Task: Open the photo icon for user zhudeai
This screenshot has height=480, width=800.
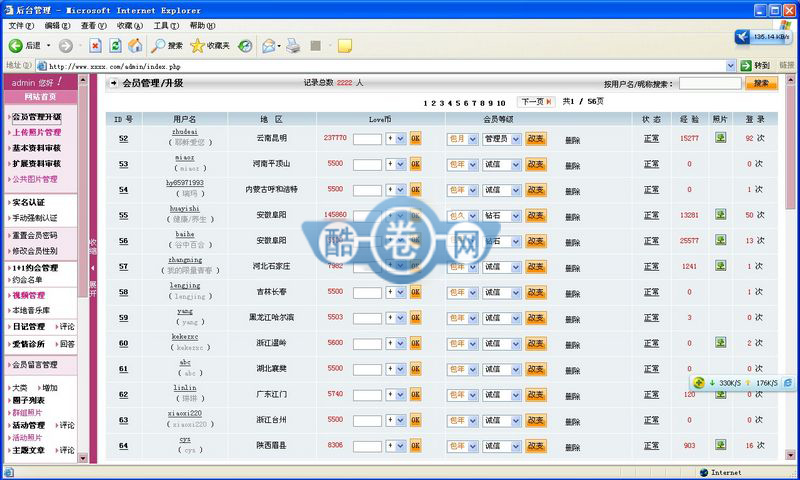Action: pos(720,138)
